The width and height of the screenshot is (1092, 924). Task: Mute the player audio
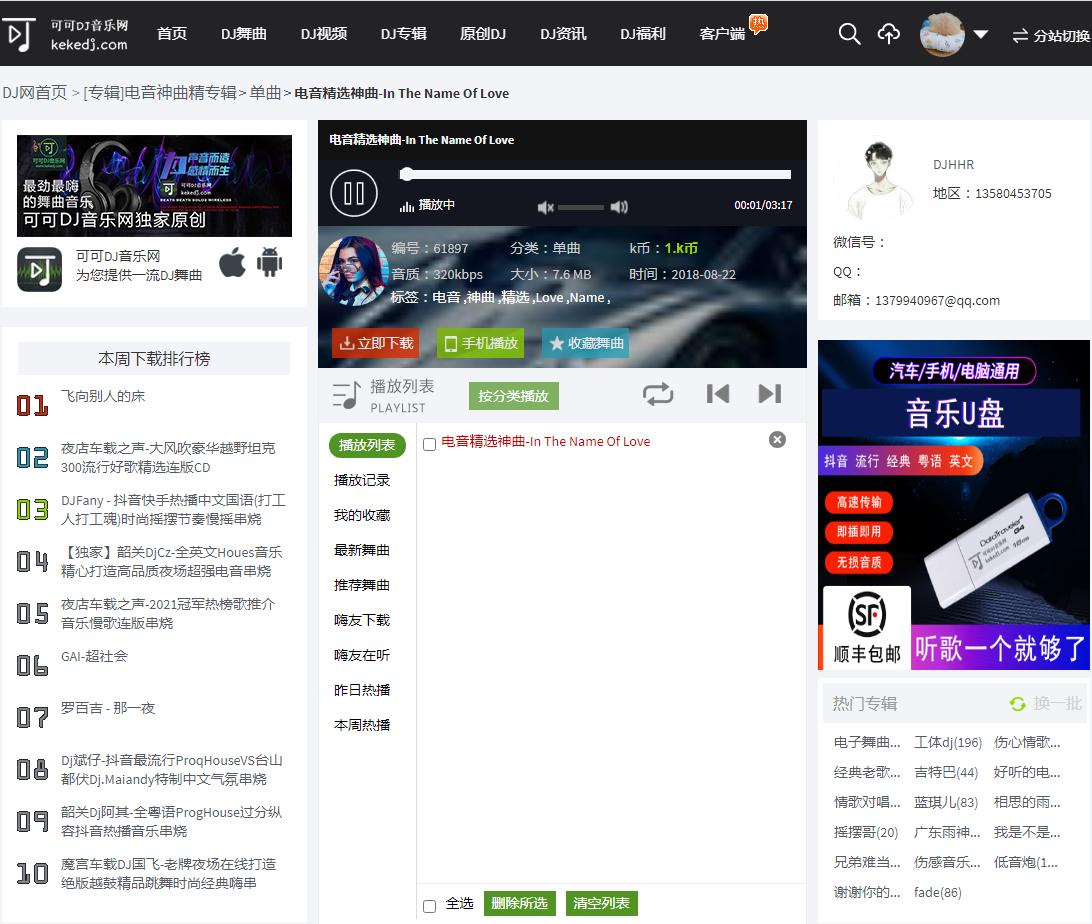pos(545,207)
